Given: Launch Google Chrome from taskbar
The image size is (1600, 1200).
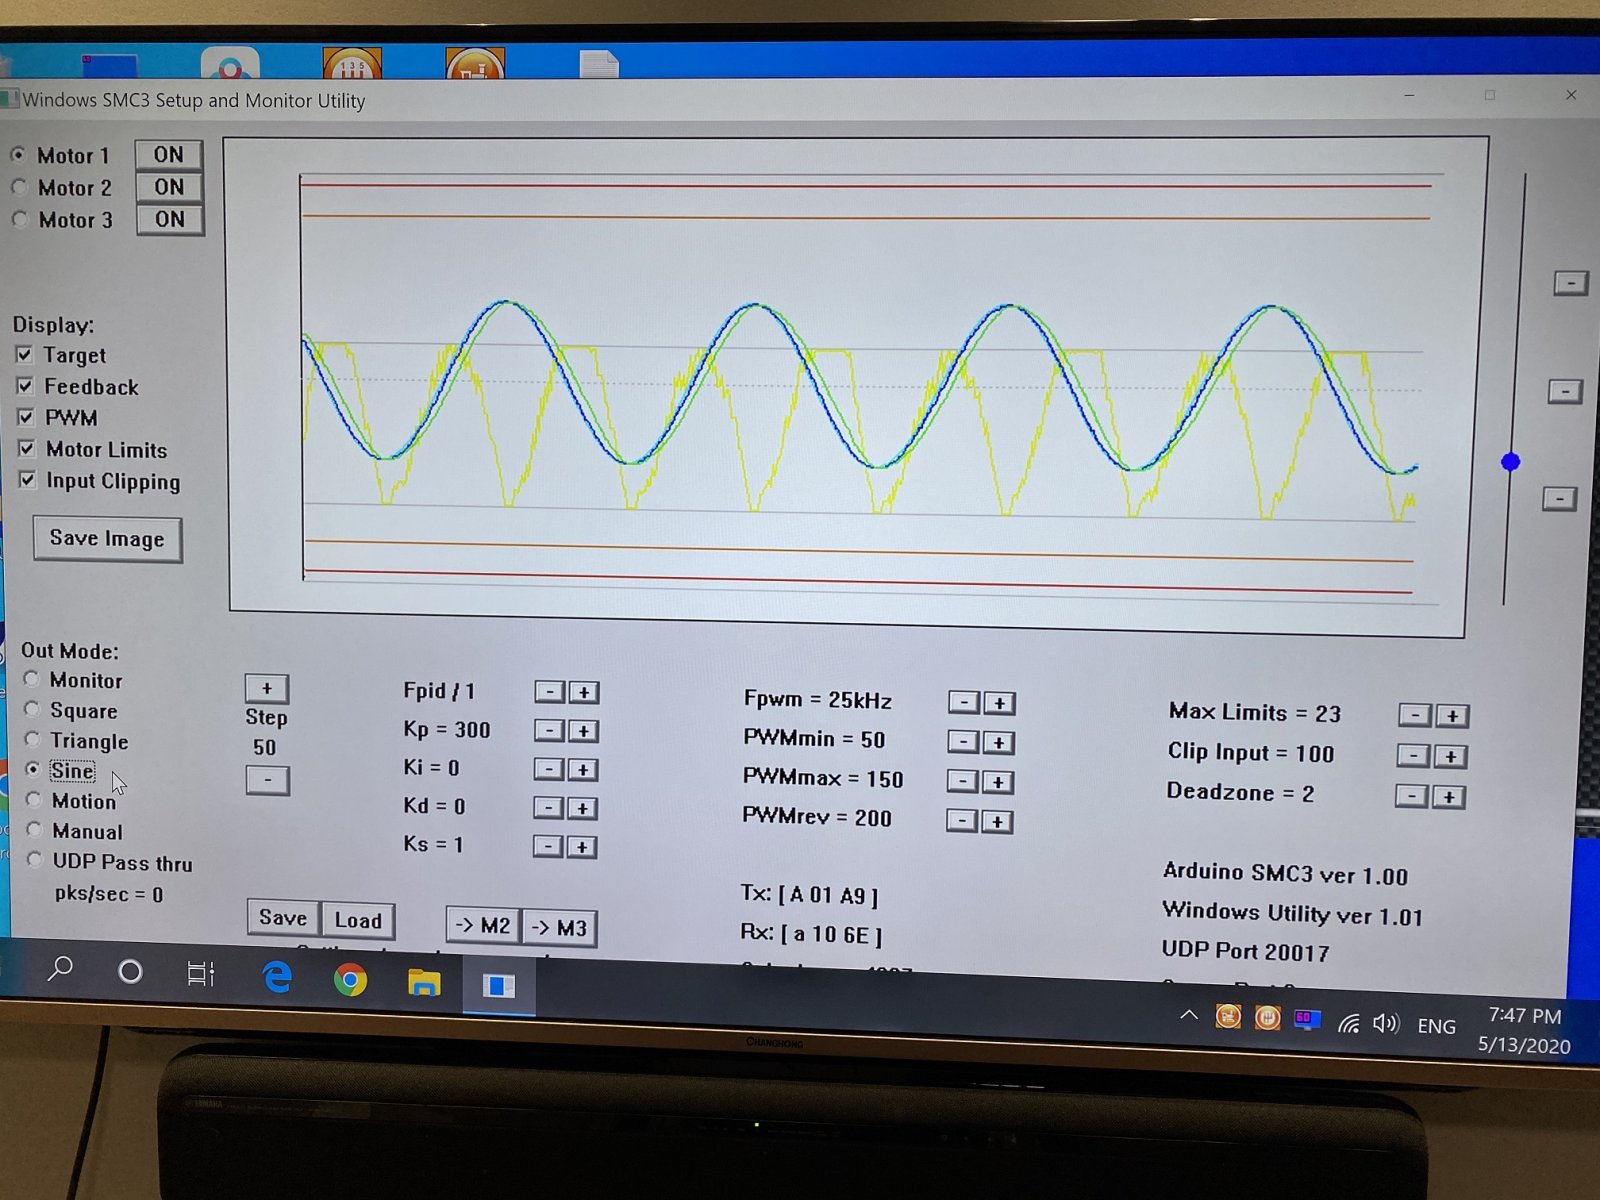Looking at the screenshot, I should (x=350, y=980).
